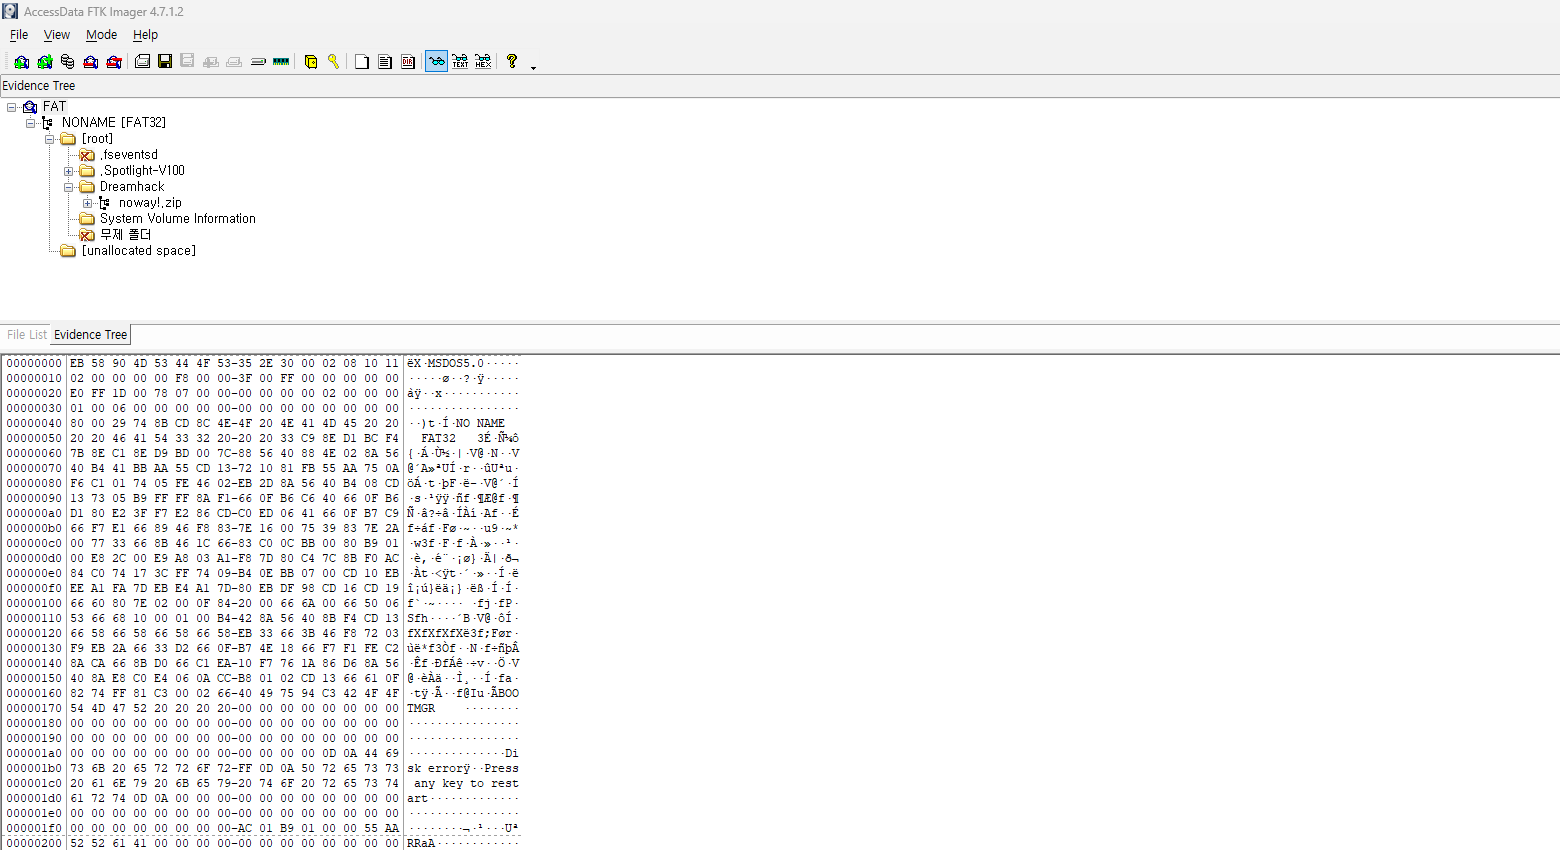Select deleted 무제 폴더 folder
Image resolution: width=1560 pixels, height=850 pixels.
coord(125,235)
